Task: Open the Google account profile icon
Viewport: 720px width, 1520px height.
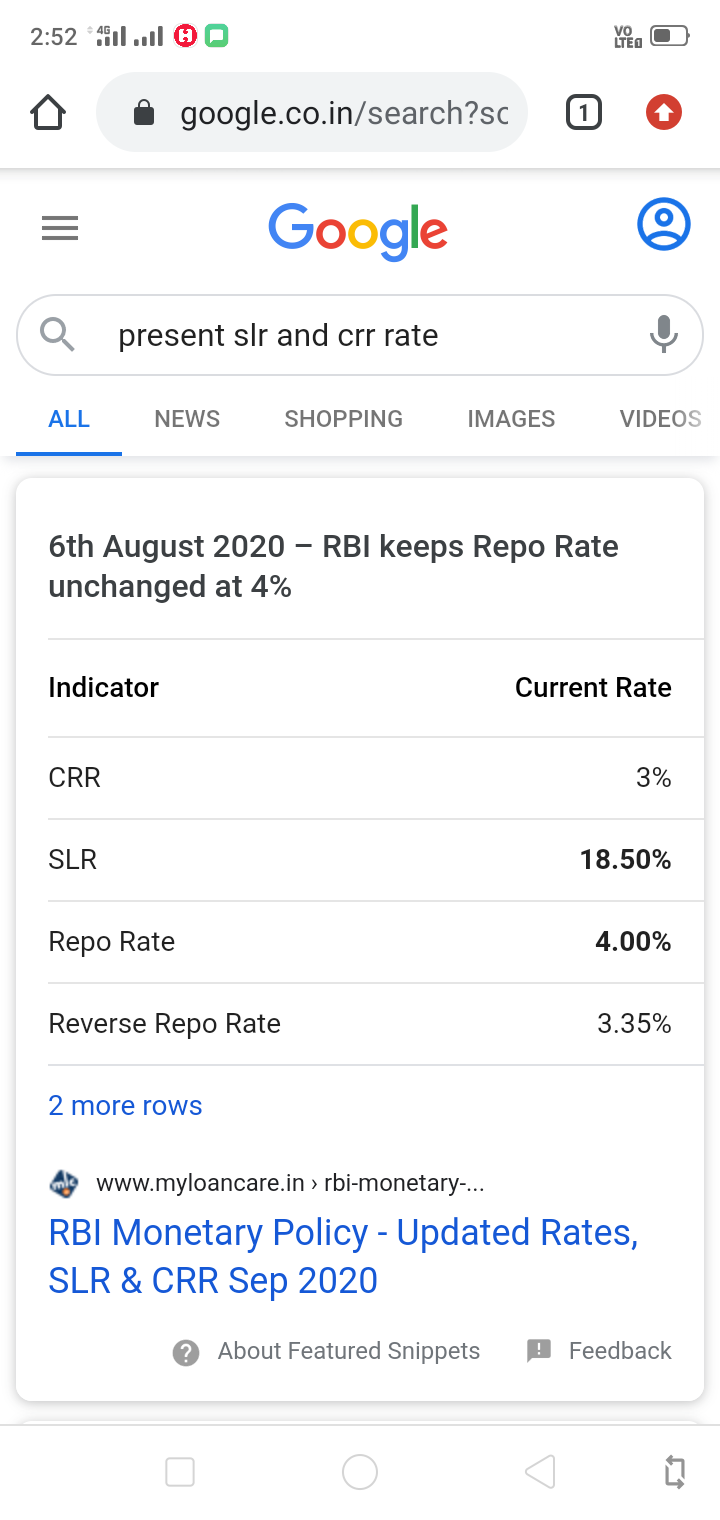Action: click(x=664, y=225)
